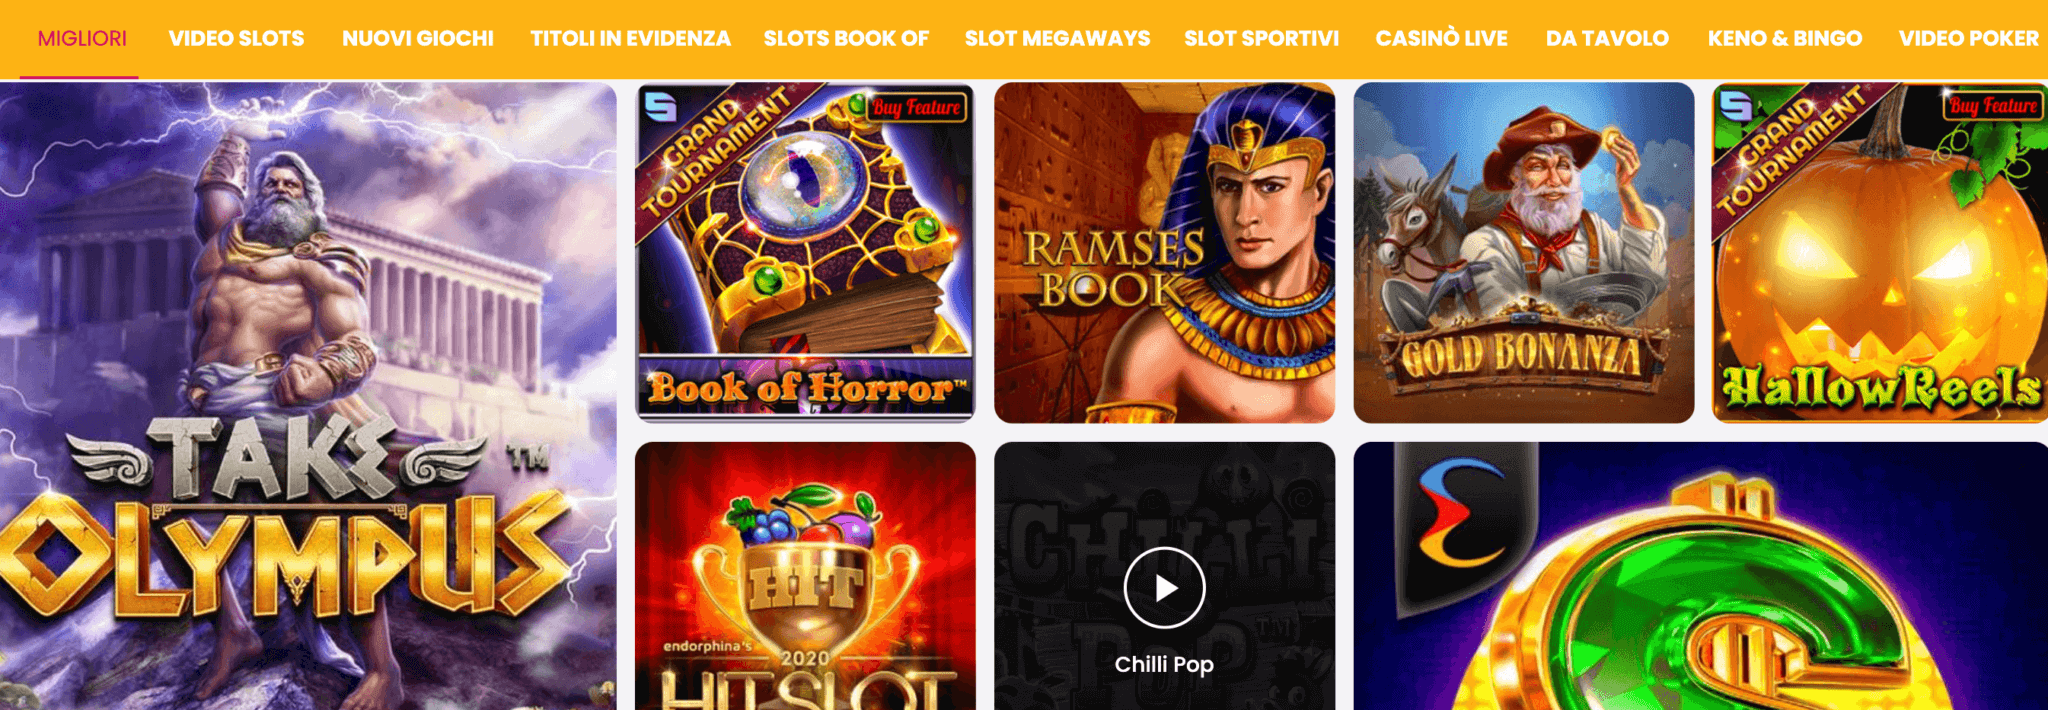Go to Slots Book Of category

tap(846, 39)
